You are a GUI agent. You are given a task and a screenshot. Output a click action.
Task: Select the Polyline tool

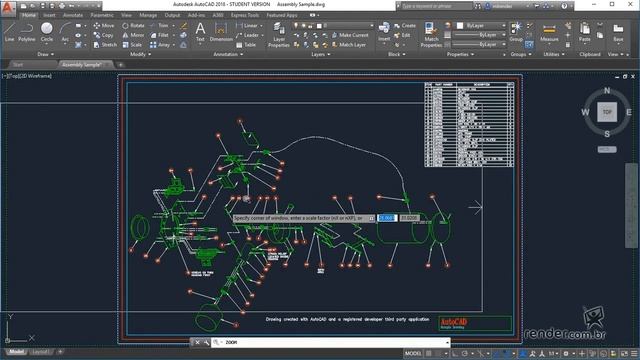27,32
